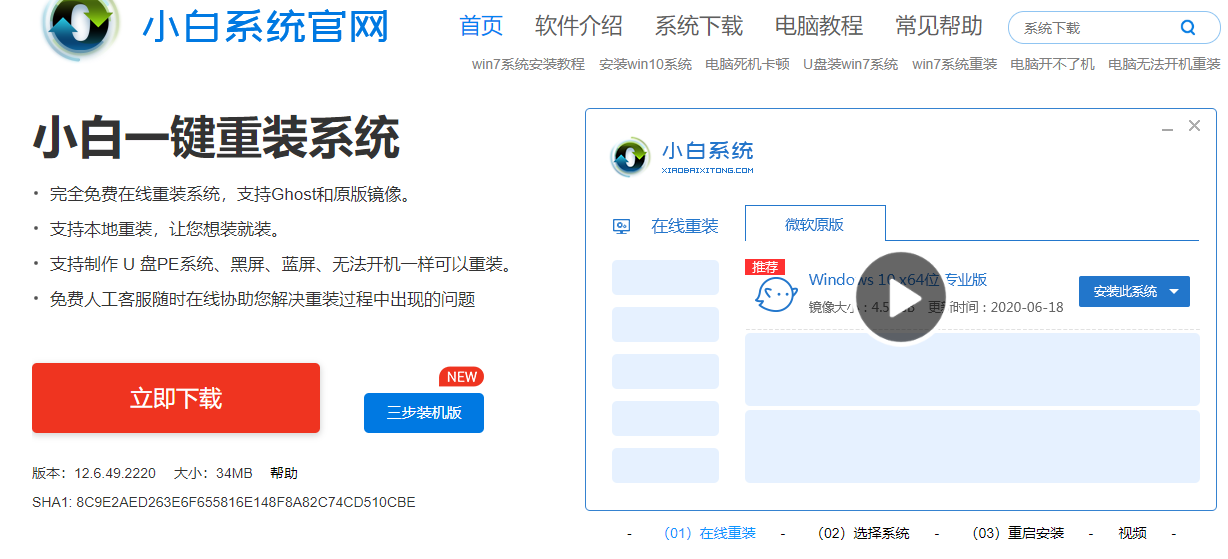Select the 视频 step link
1228x559 pixels.
pyautogui.click(x=1133, y=533)
